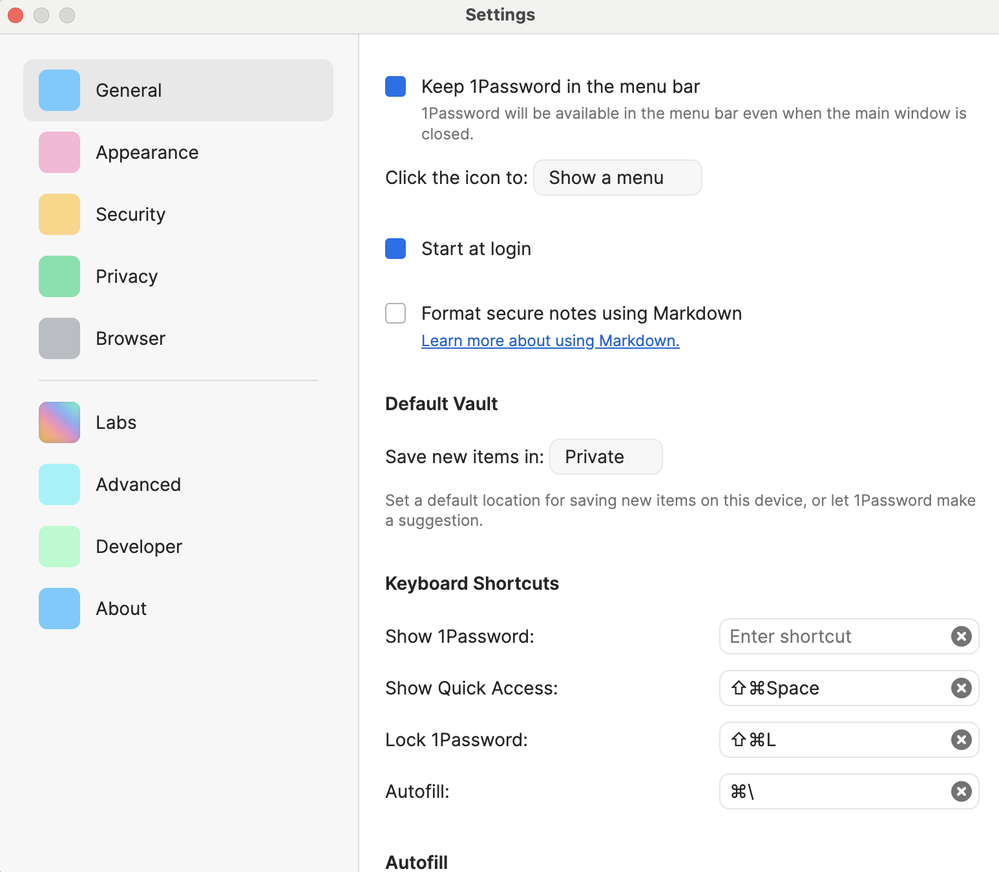This screenshot has width=999, height=872.
Task: Clear the Show Quick Access shortcut
Action: [960, 688]
